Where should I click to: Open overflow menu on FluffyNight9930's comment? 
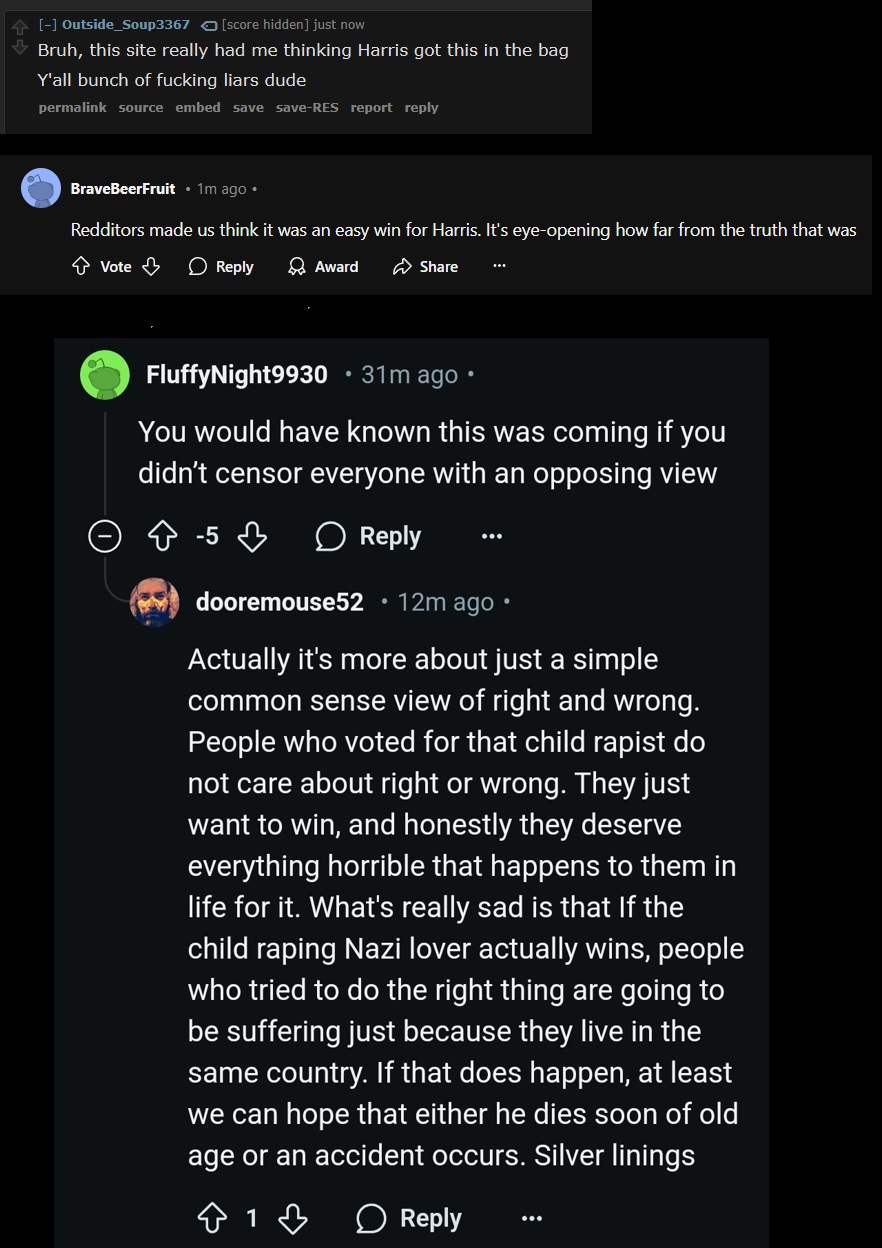pyautogui.click(x=491, y=537)
